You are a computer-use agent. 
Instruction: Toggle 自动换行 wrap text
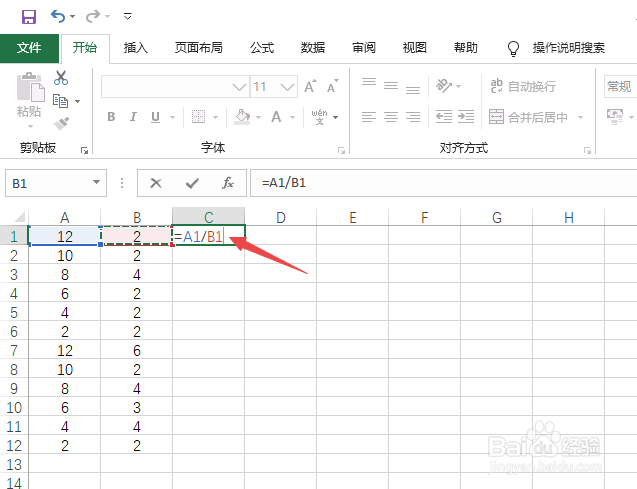tap(523, 86)
